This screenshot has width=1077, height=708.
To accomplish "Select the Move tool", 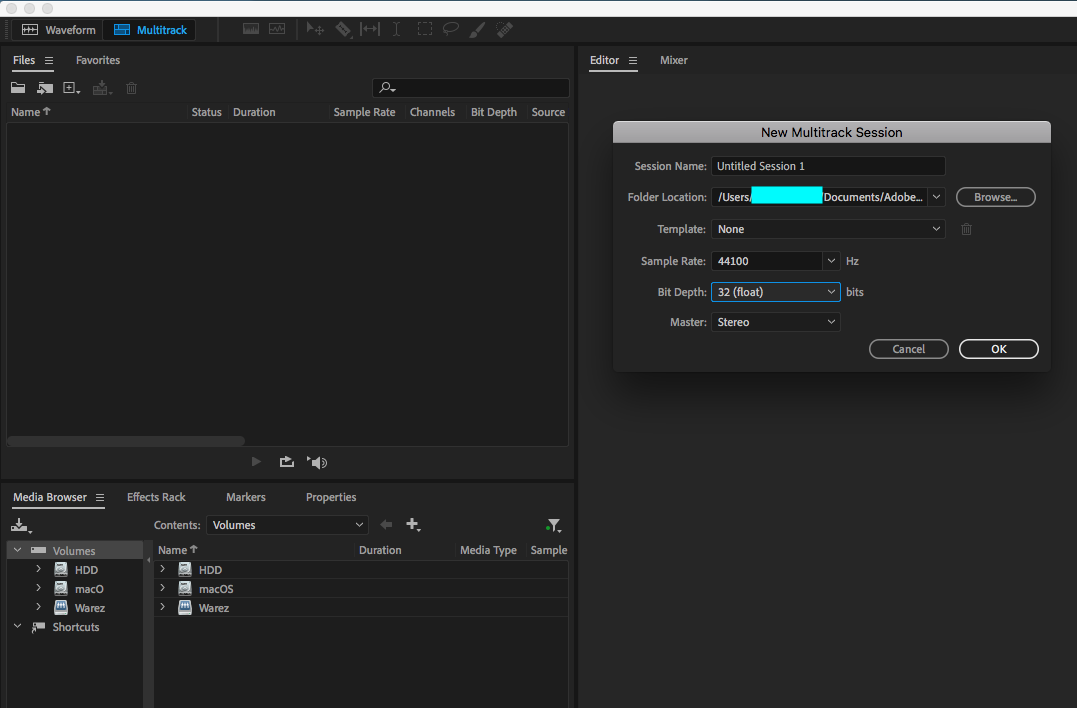I will (x=315, y=29).
